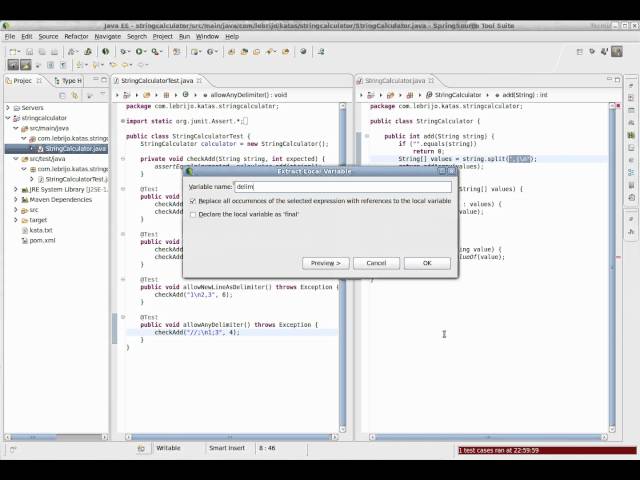Click the Project Explorer horizontal scrollbar

[x=56, y=437]
